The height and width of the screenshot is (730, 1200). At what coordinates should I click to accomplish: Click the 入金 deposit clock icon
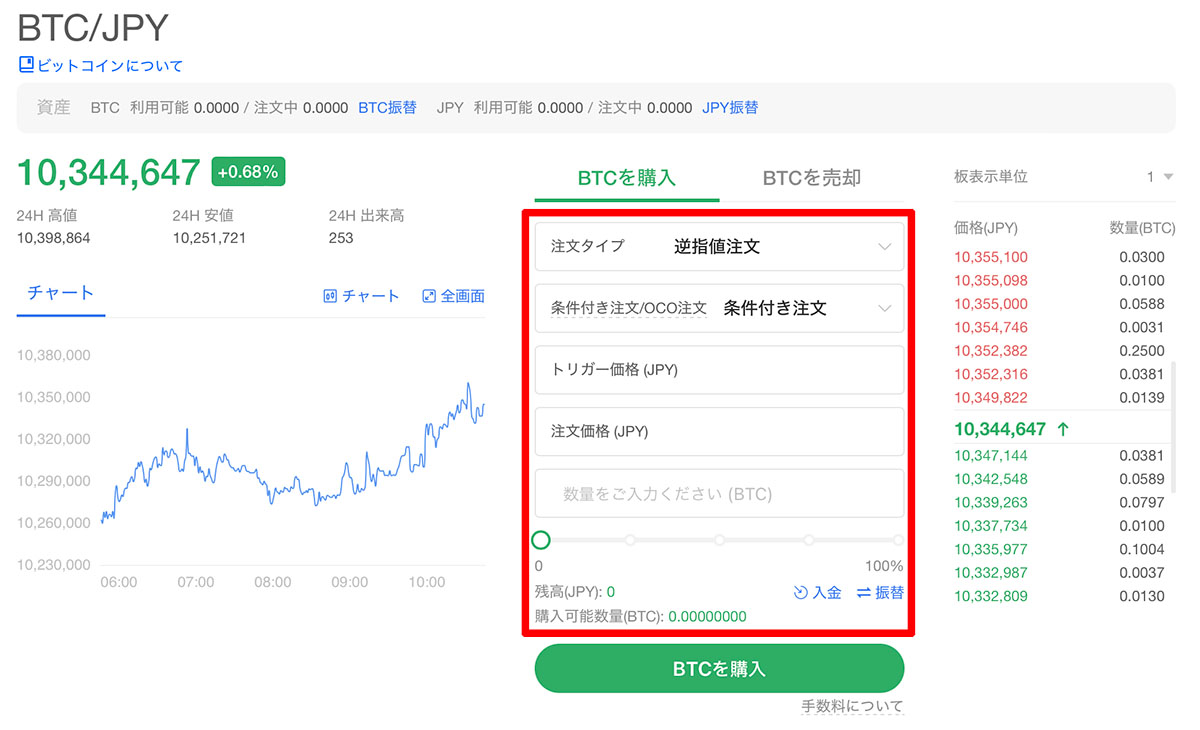coord(800,592)
